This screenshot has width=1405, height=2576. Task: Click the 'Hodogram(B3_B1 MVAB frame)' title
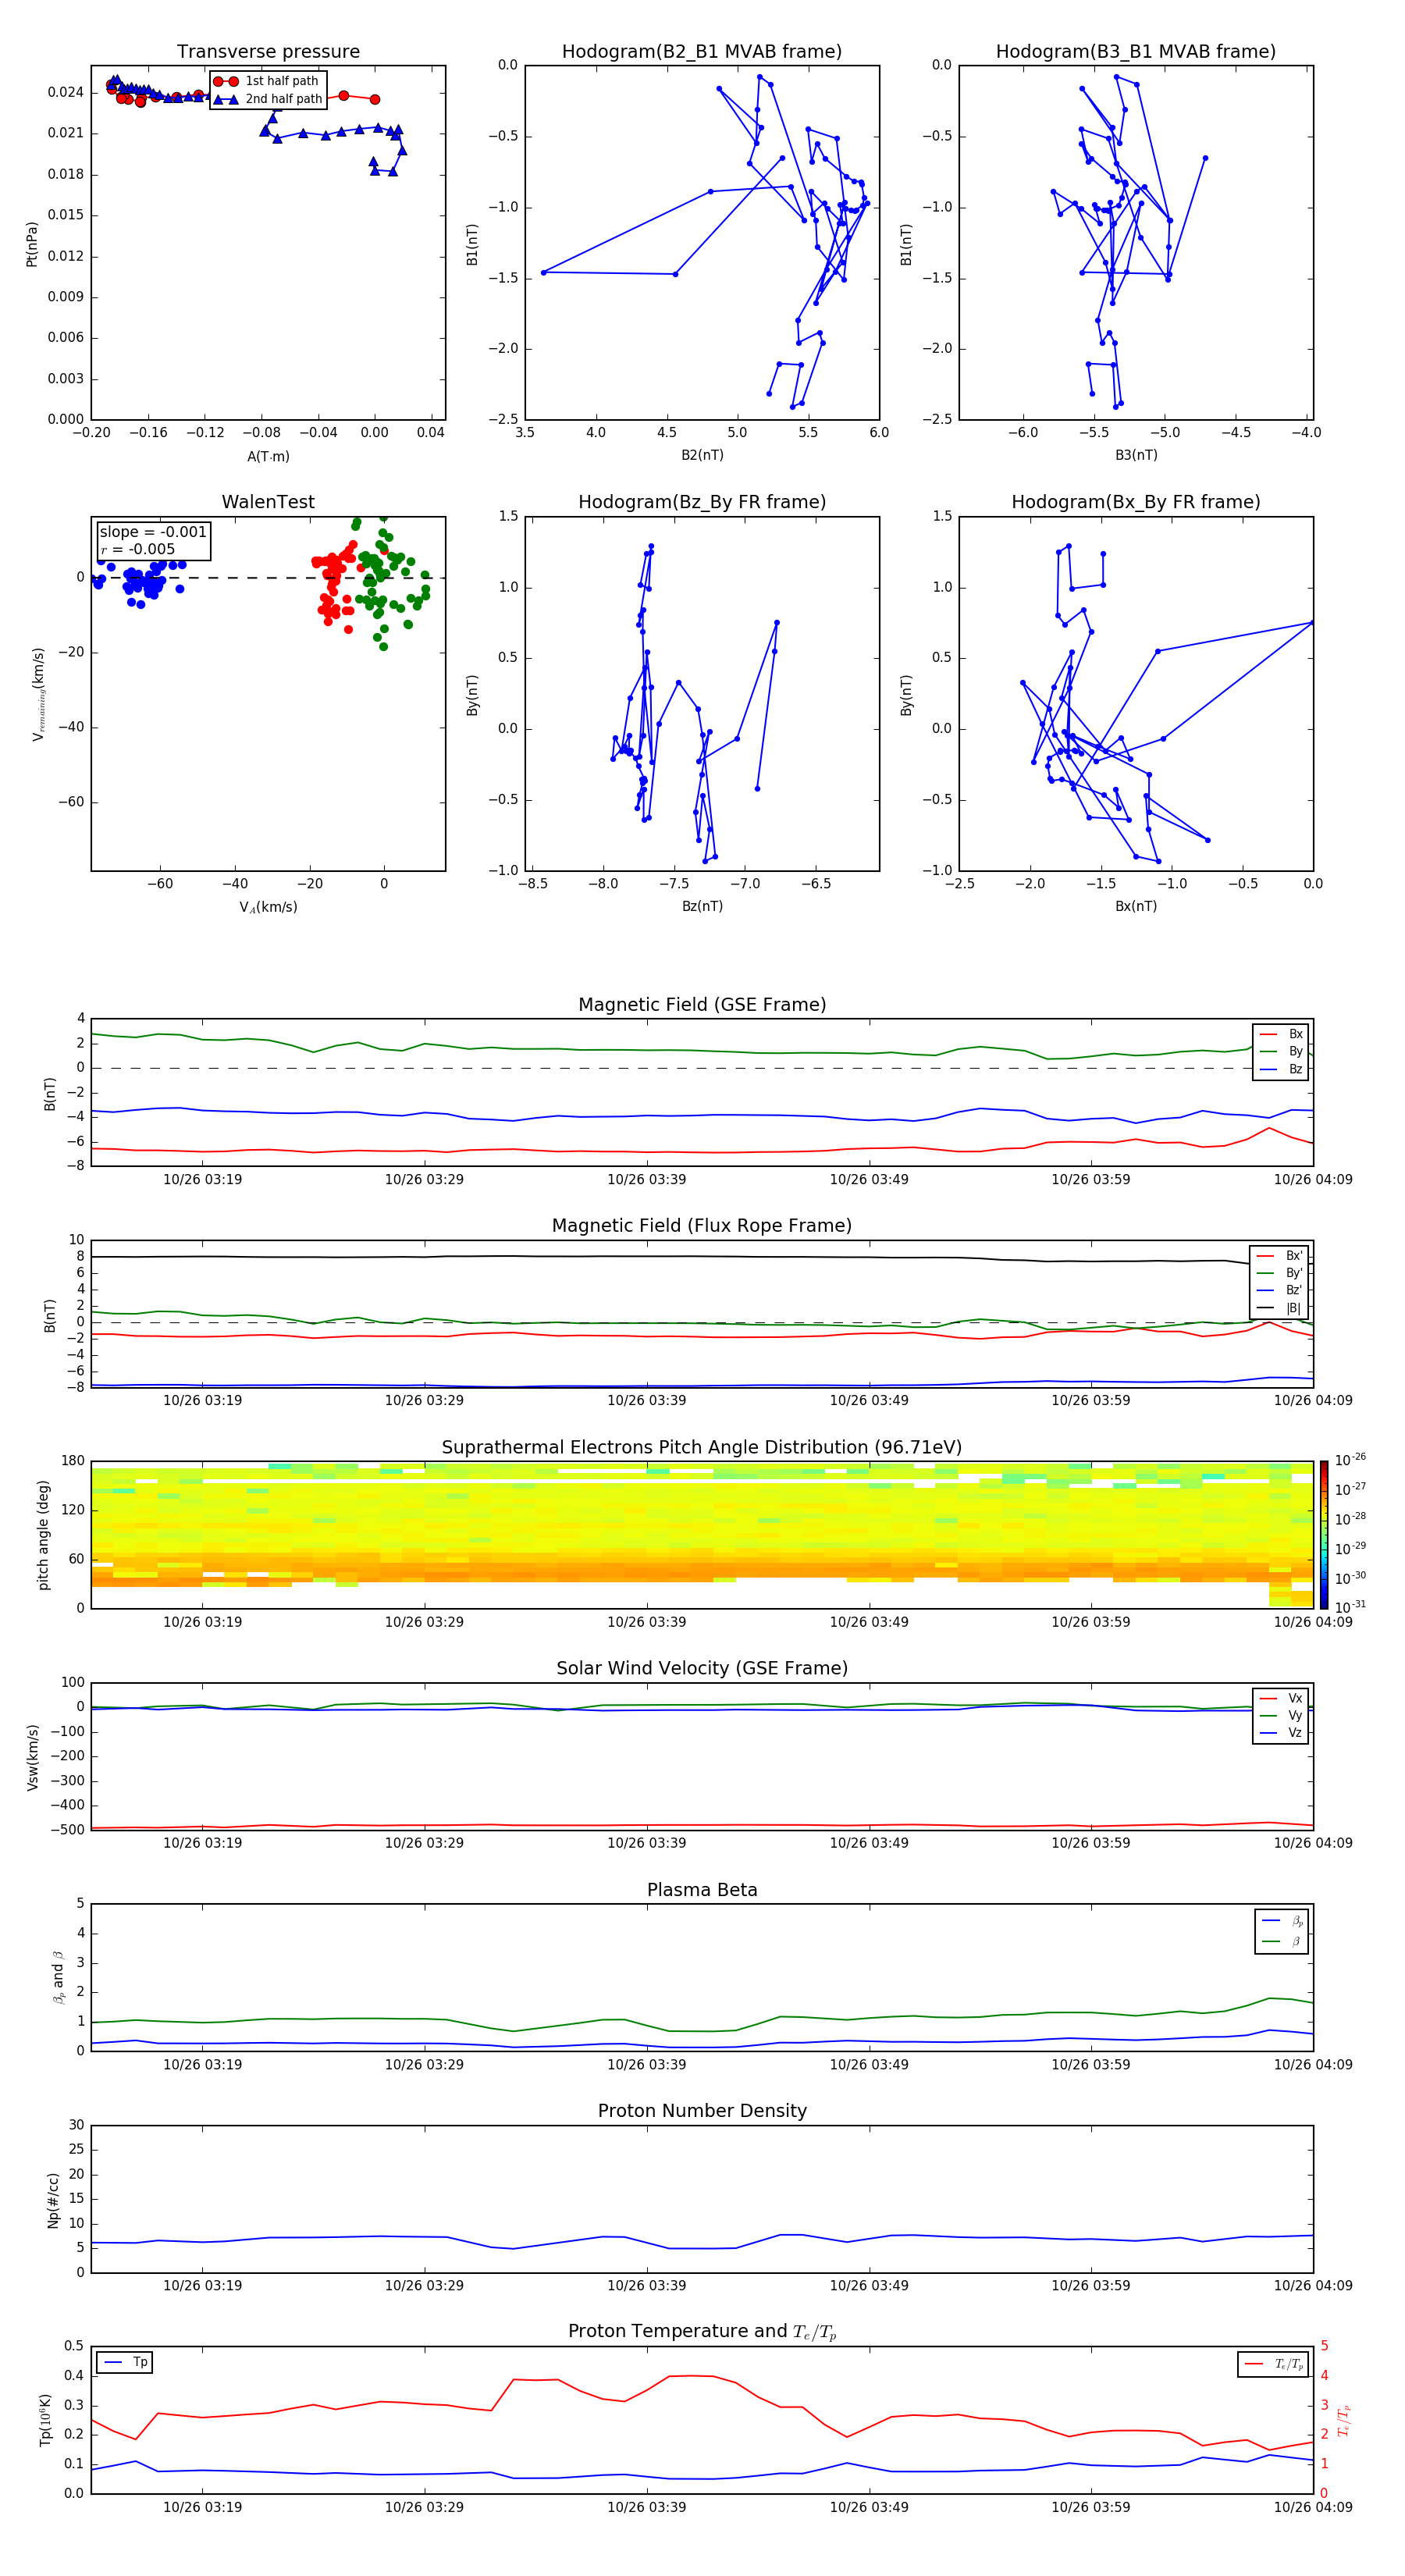(1136, 52)
